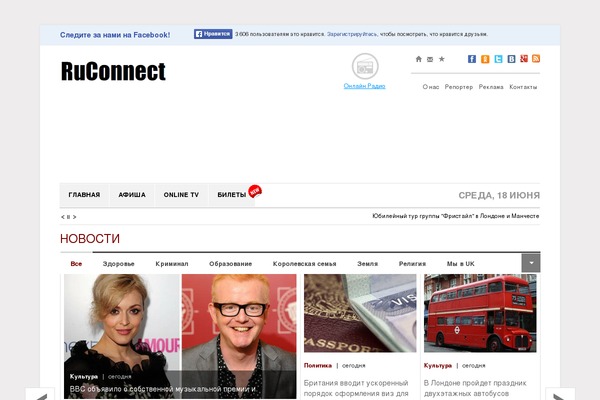Expand the news categories dropdown arrow
Viewport: 600px width, 400px height.
tap(531, 263)
